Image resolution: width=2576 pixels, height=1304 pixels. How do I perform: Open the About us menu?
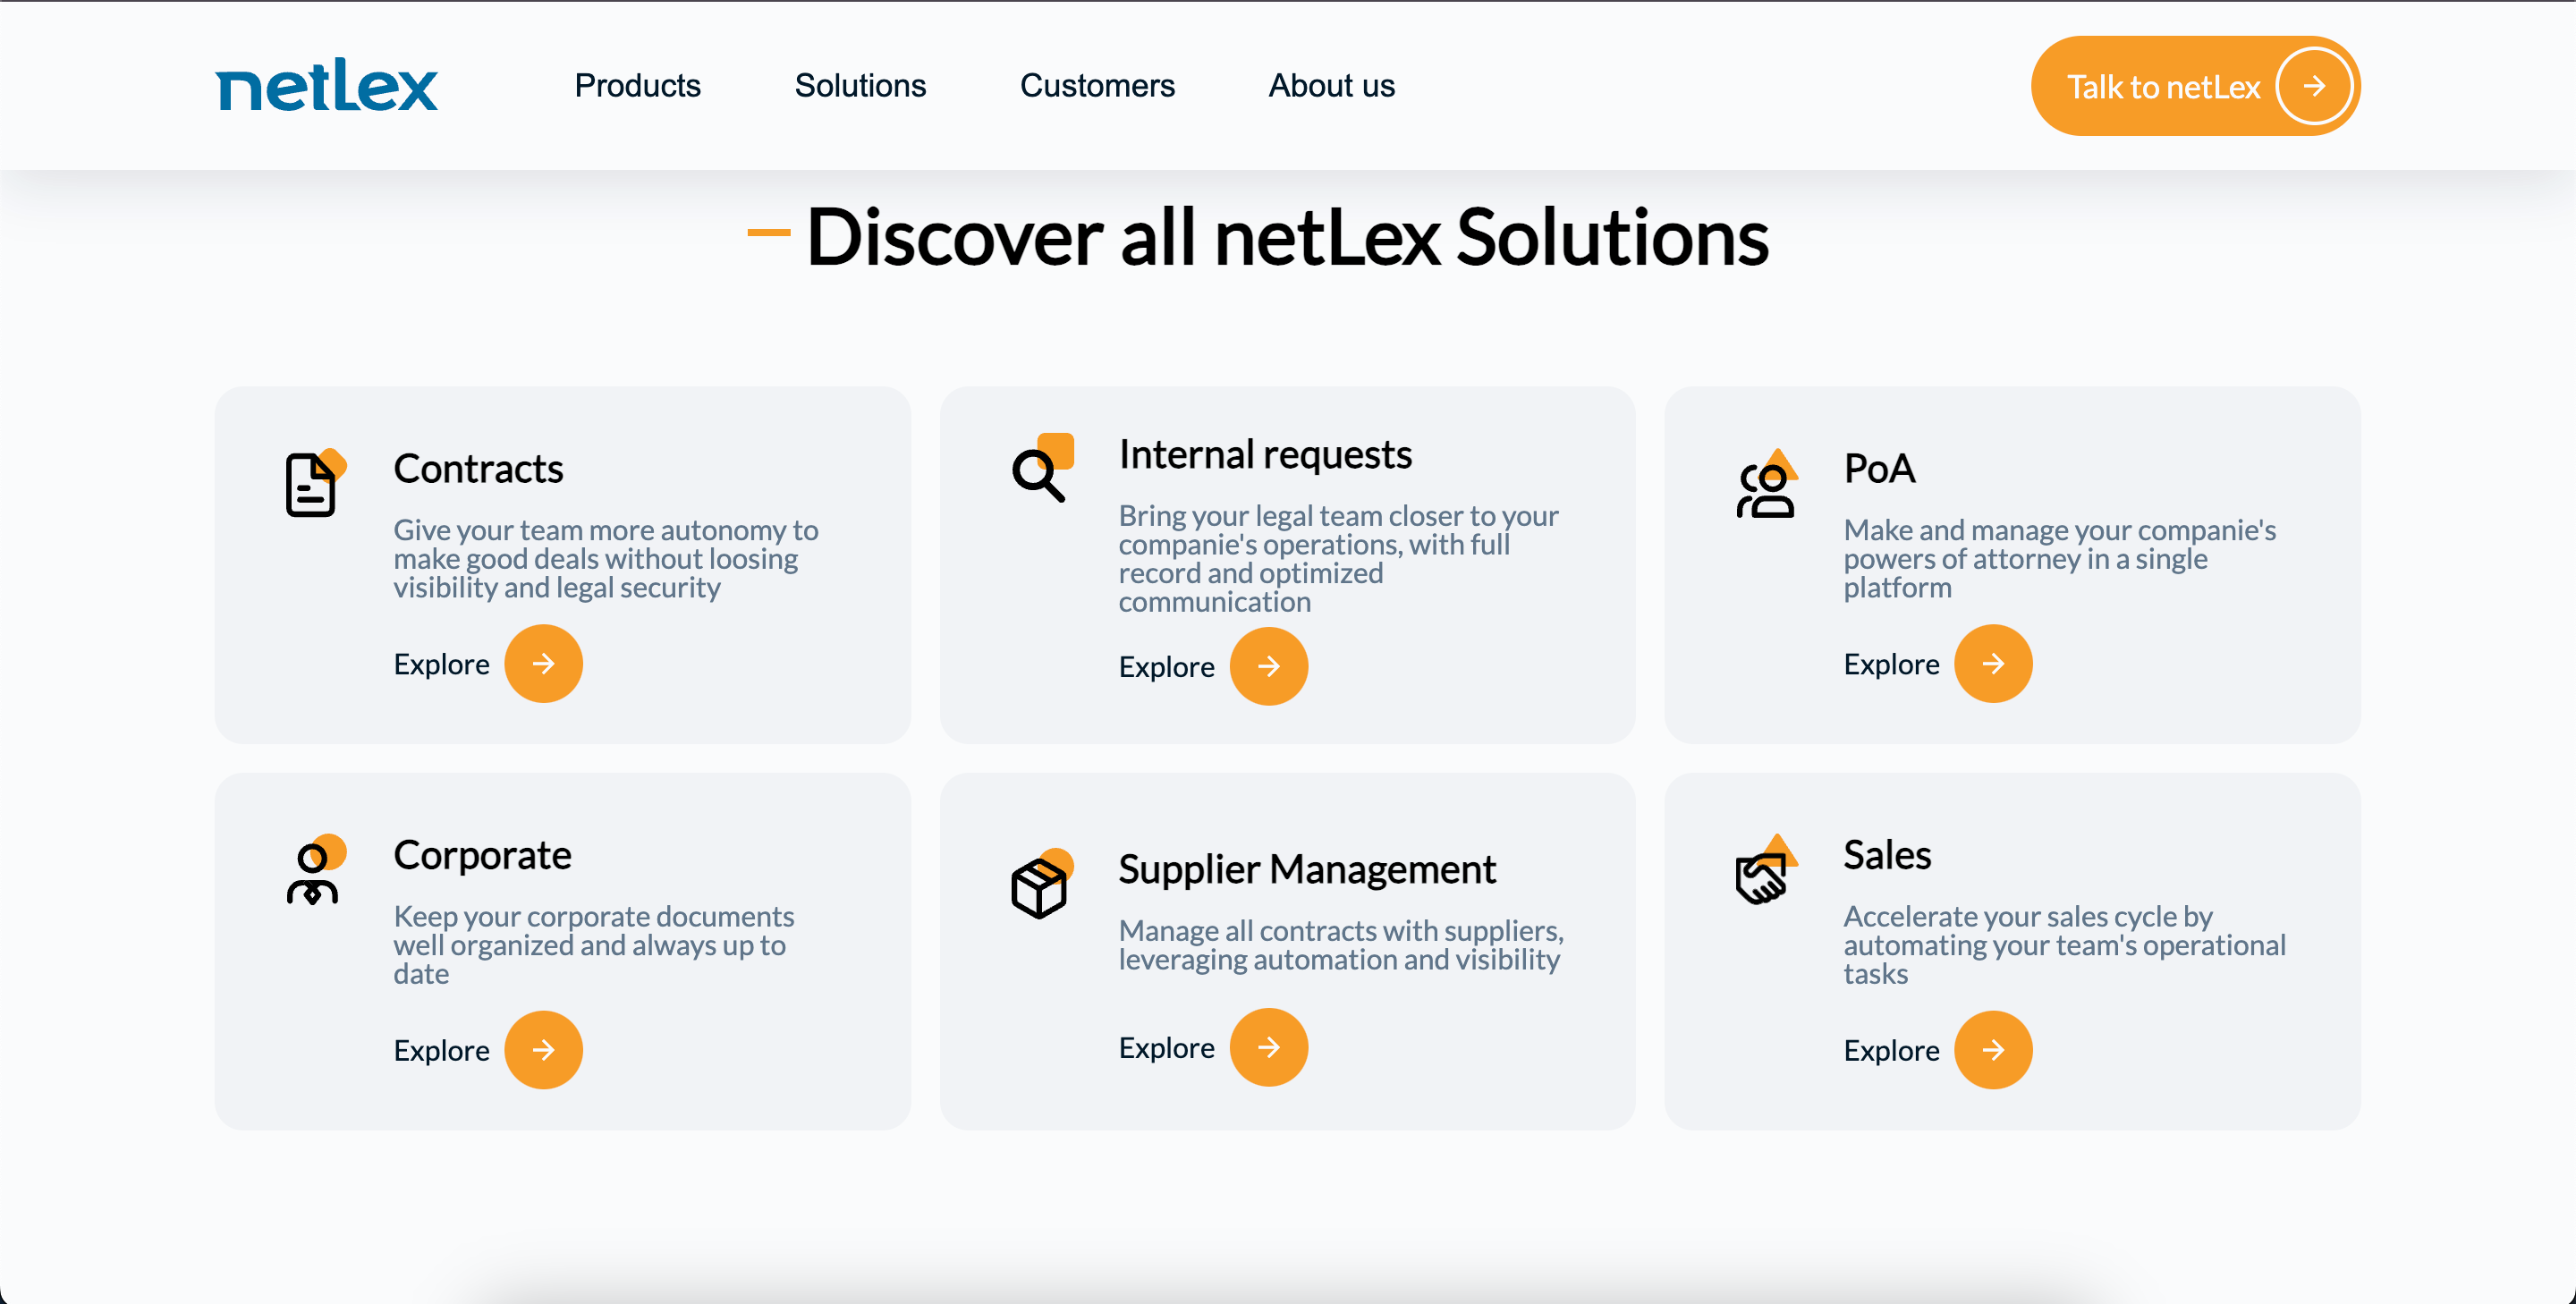1331,86
